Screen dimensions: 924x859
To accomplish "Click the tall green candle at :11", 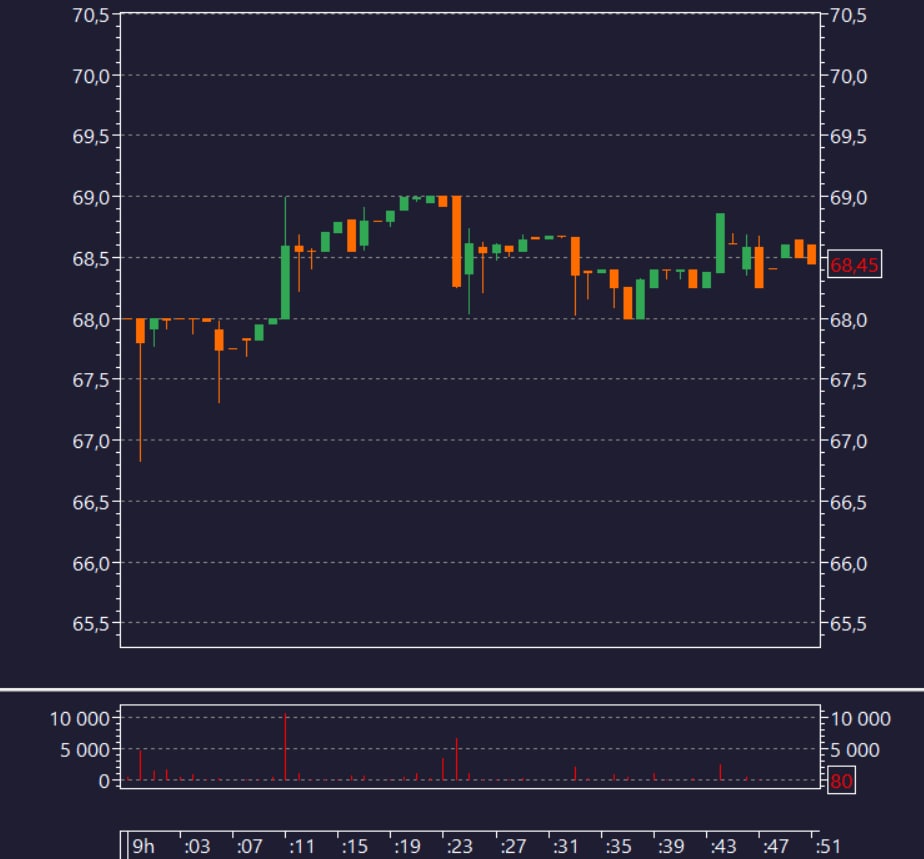I will (285, 282).
